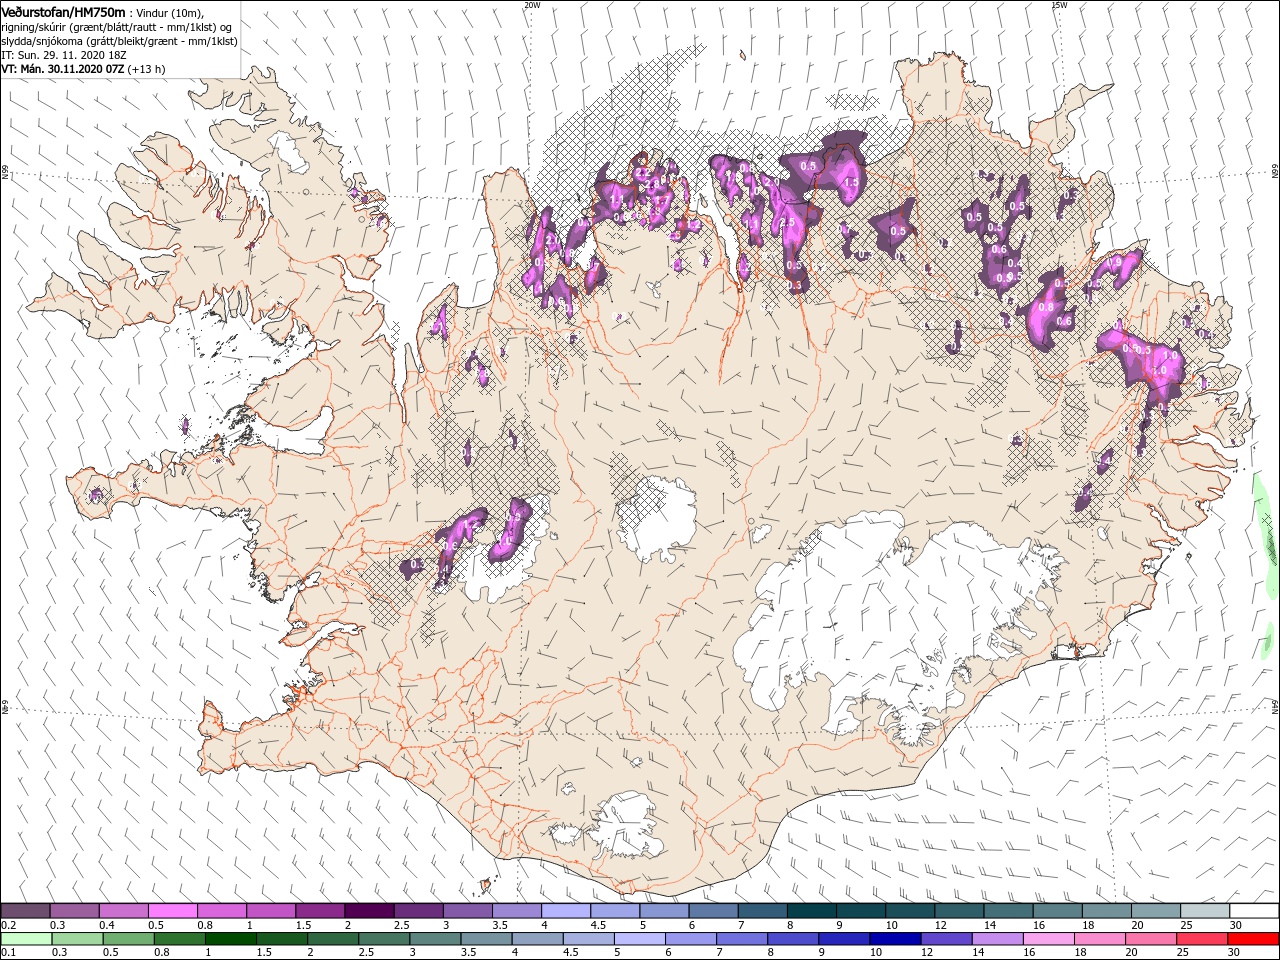Select snow scale white swatch above 30

1255,911
